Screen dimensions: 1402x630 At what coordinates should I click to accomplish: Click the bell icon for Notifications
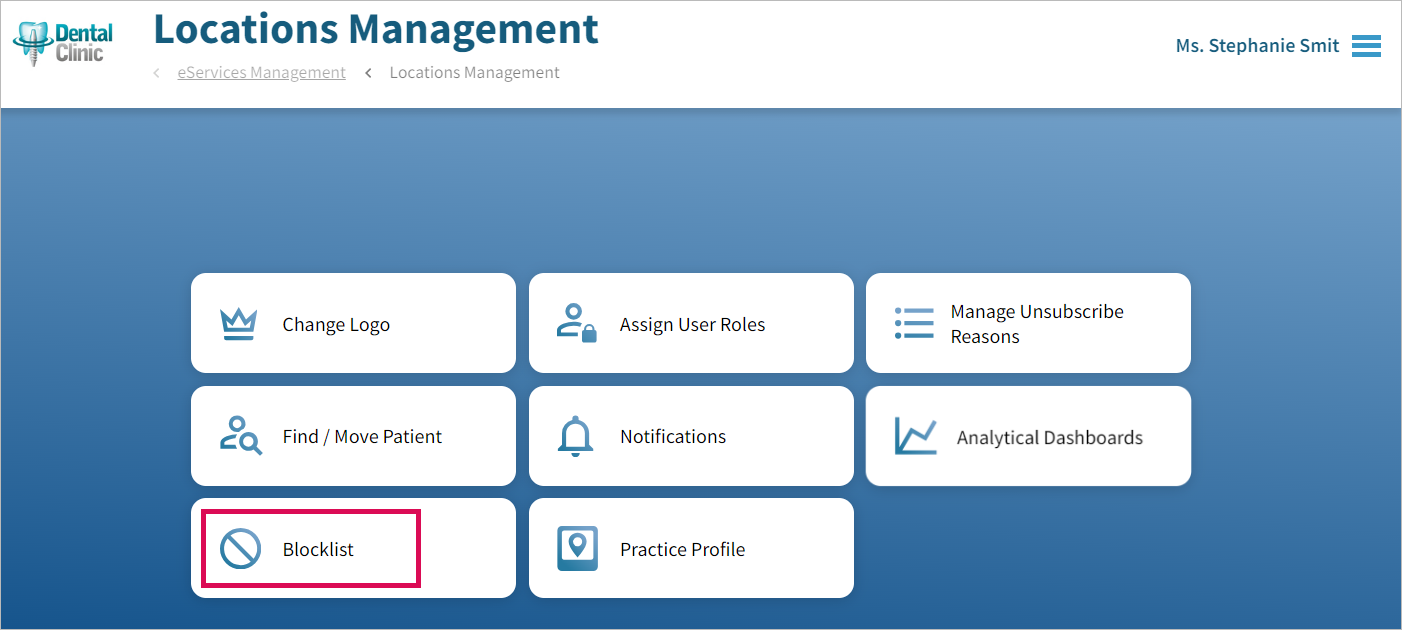point(575,437)
